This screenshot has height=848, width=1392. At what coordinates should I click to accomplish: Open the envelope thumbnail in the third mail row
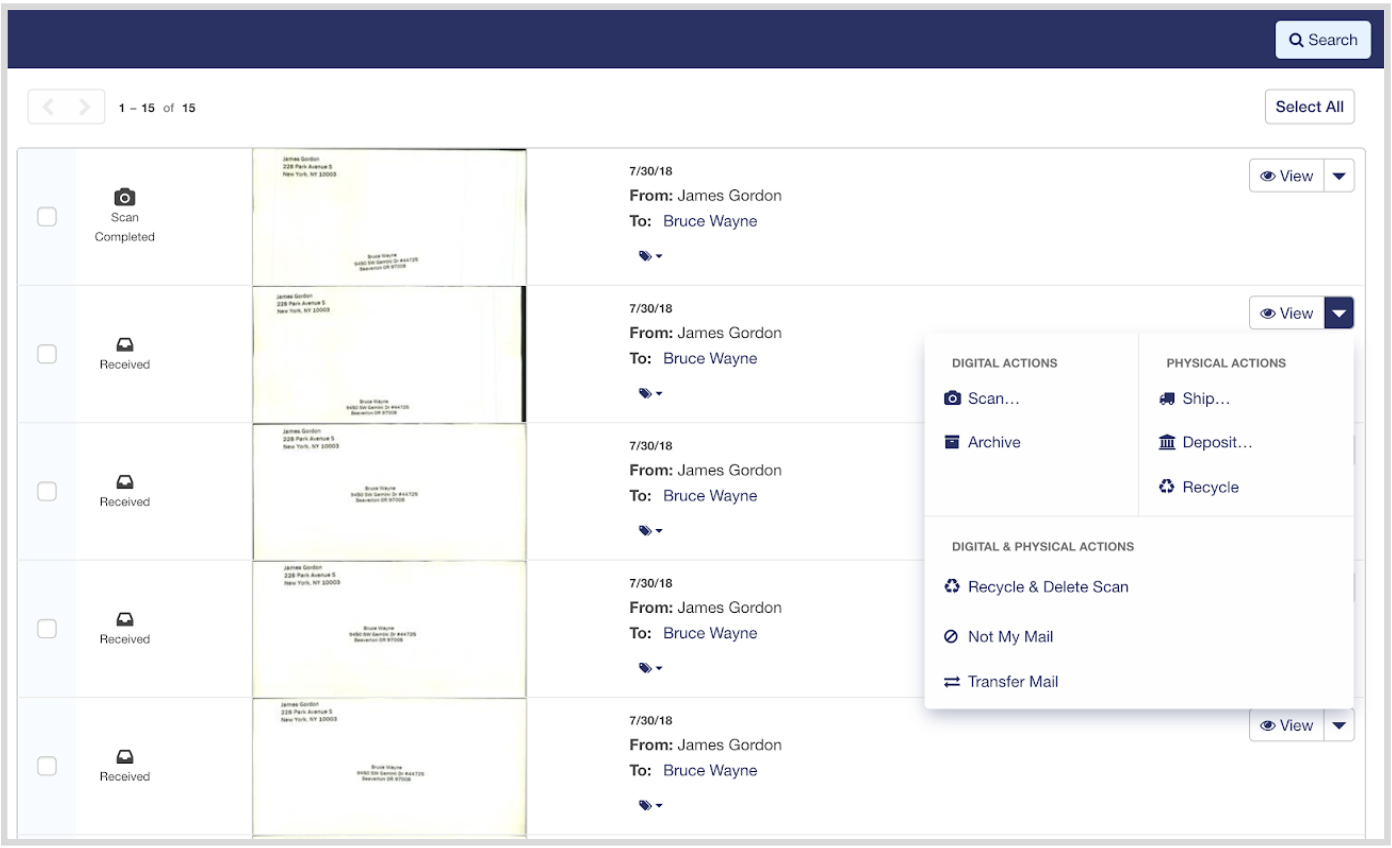389,491
